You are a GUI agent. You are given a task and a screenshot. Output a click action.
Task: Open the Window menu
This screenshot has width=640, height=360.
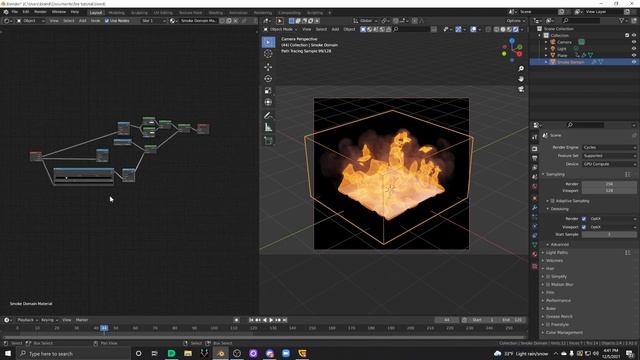point(59,12)
